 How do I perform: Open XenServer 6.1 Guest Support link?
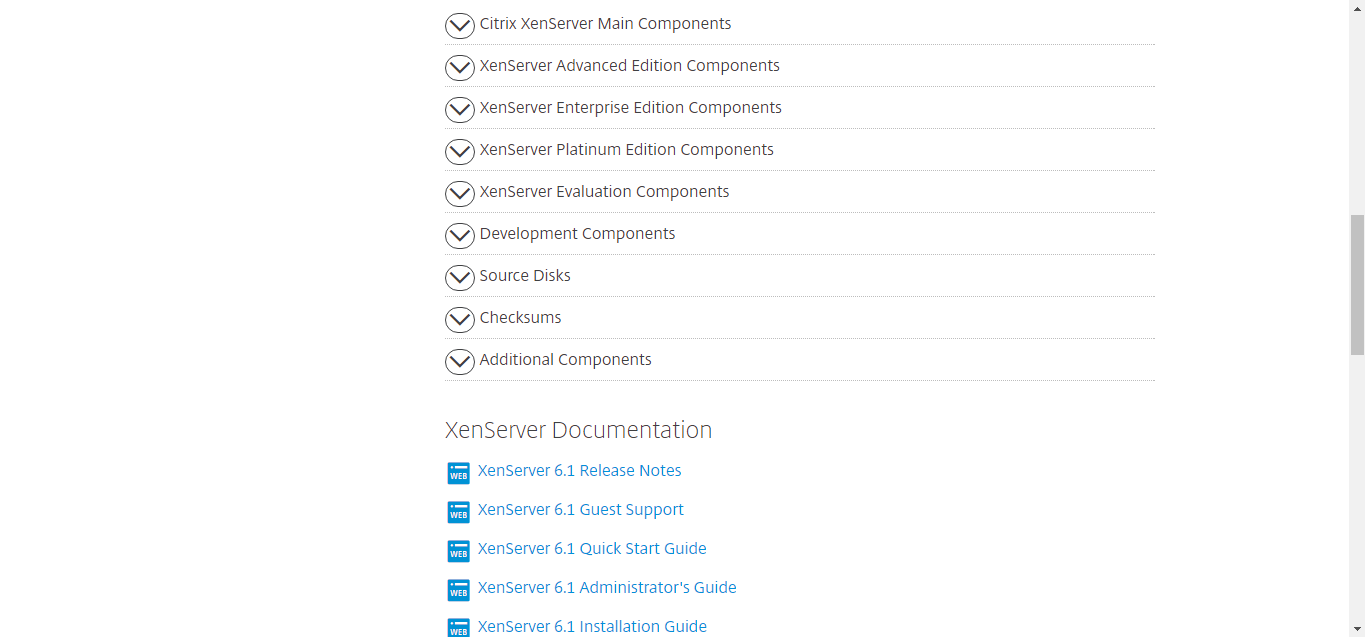point(581,510)
